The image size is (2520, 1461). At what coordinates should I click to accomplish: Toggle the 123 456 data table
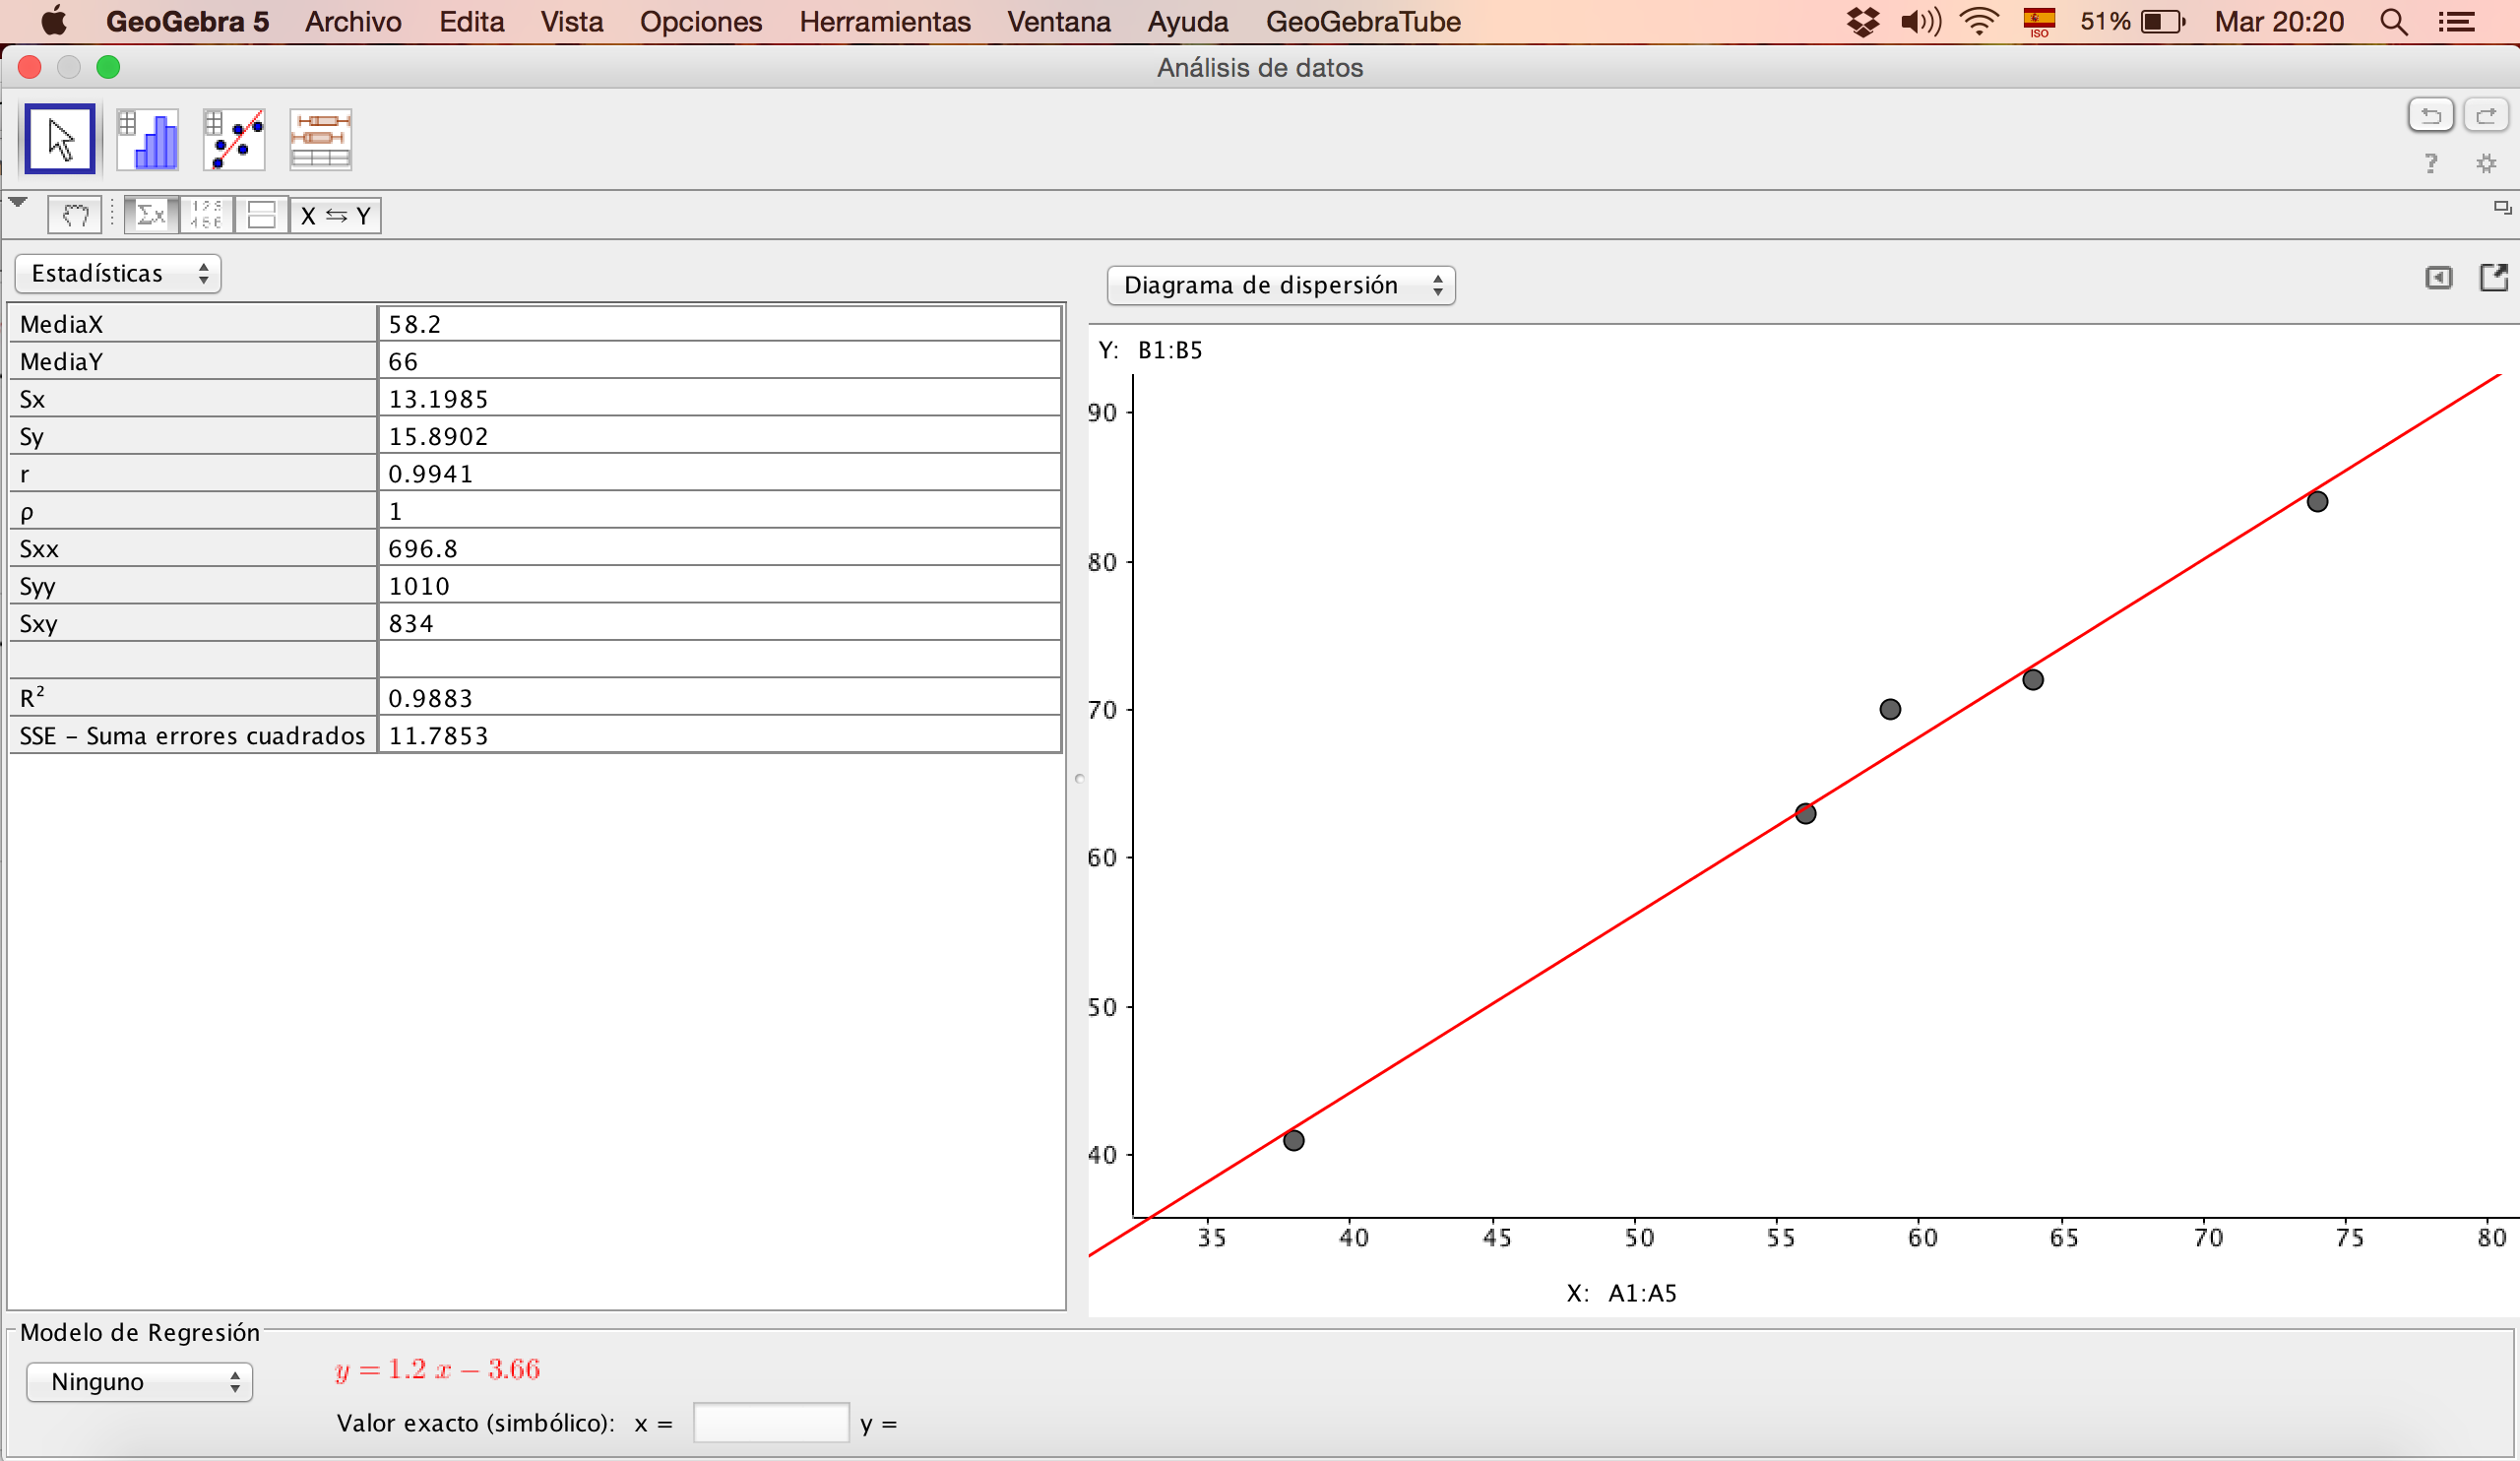(206, 215)
